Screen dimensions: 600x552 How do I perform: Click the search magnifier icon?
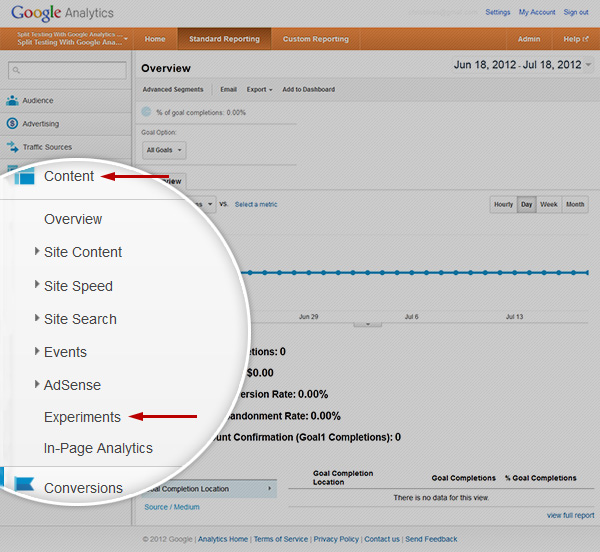tap(16, 70)
